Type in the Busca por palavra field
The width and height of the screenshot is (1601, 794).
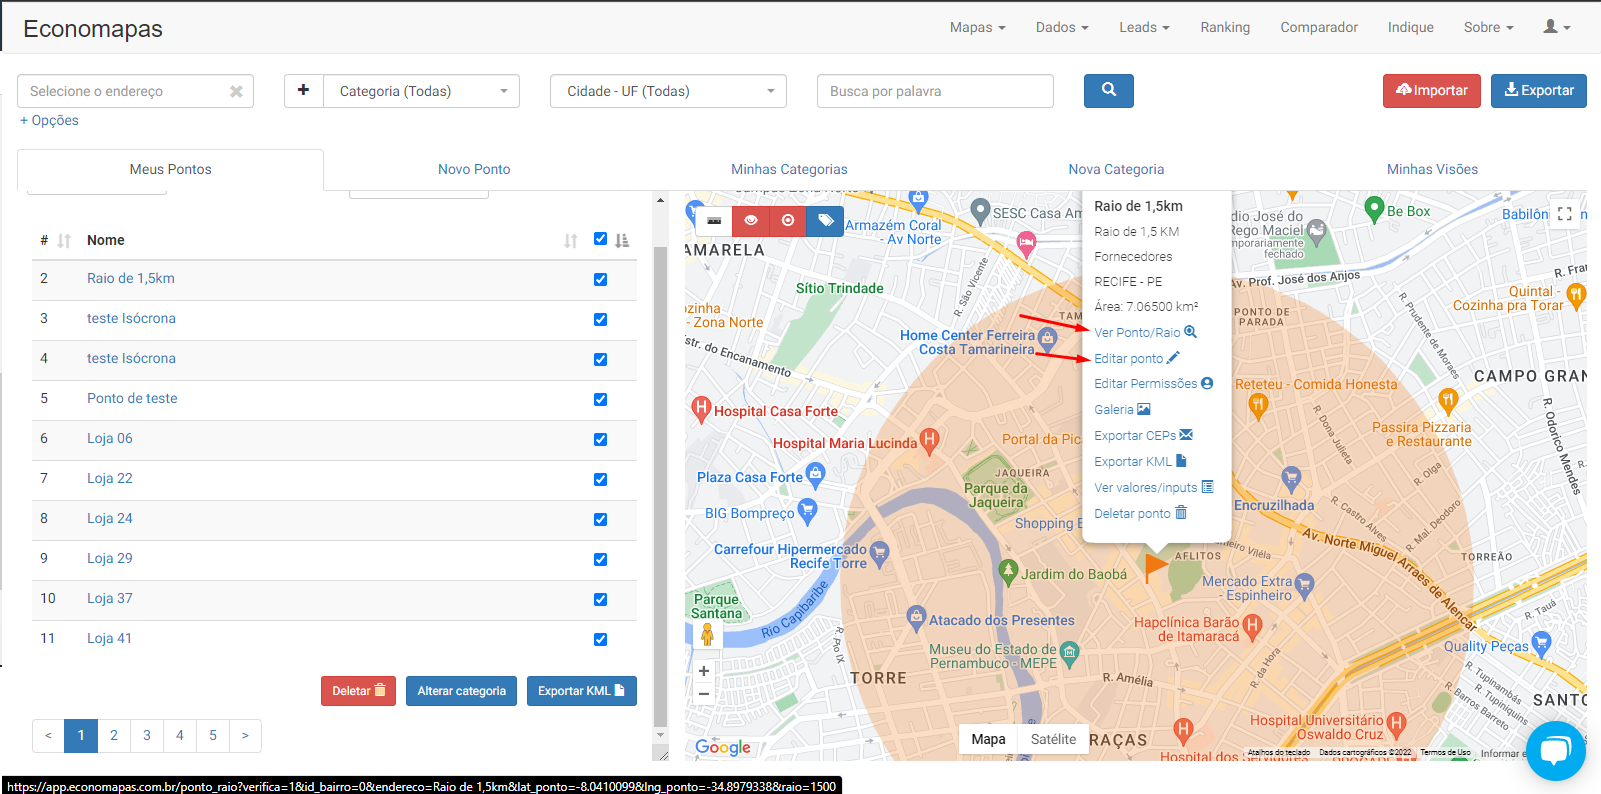click(935, 91)
